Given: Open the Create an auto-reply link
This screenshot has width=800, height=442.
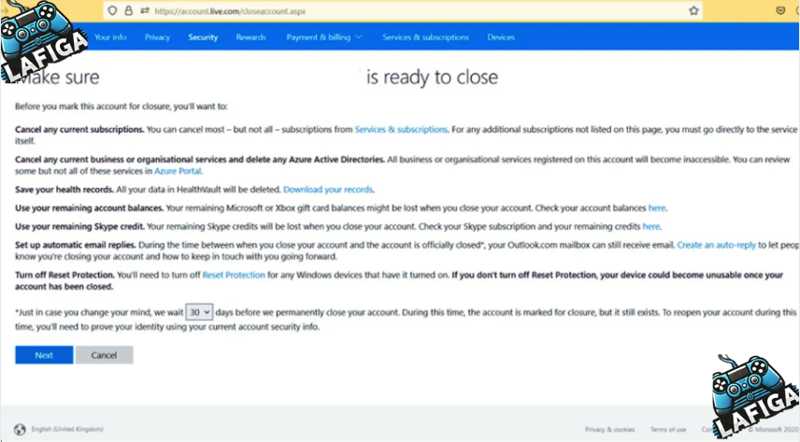Looking at the screenshot, I should (x=716, y=245).
